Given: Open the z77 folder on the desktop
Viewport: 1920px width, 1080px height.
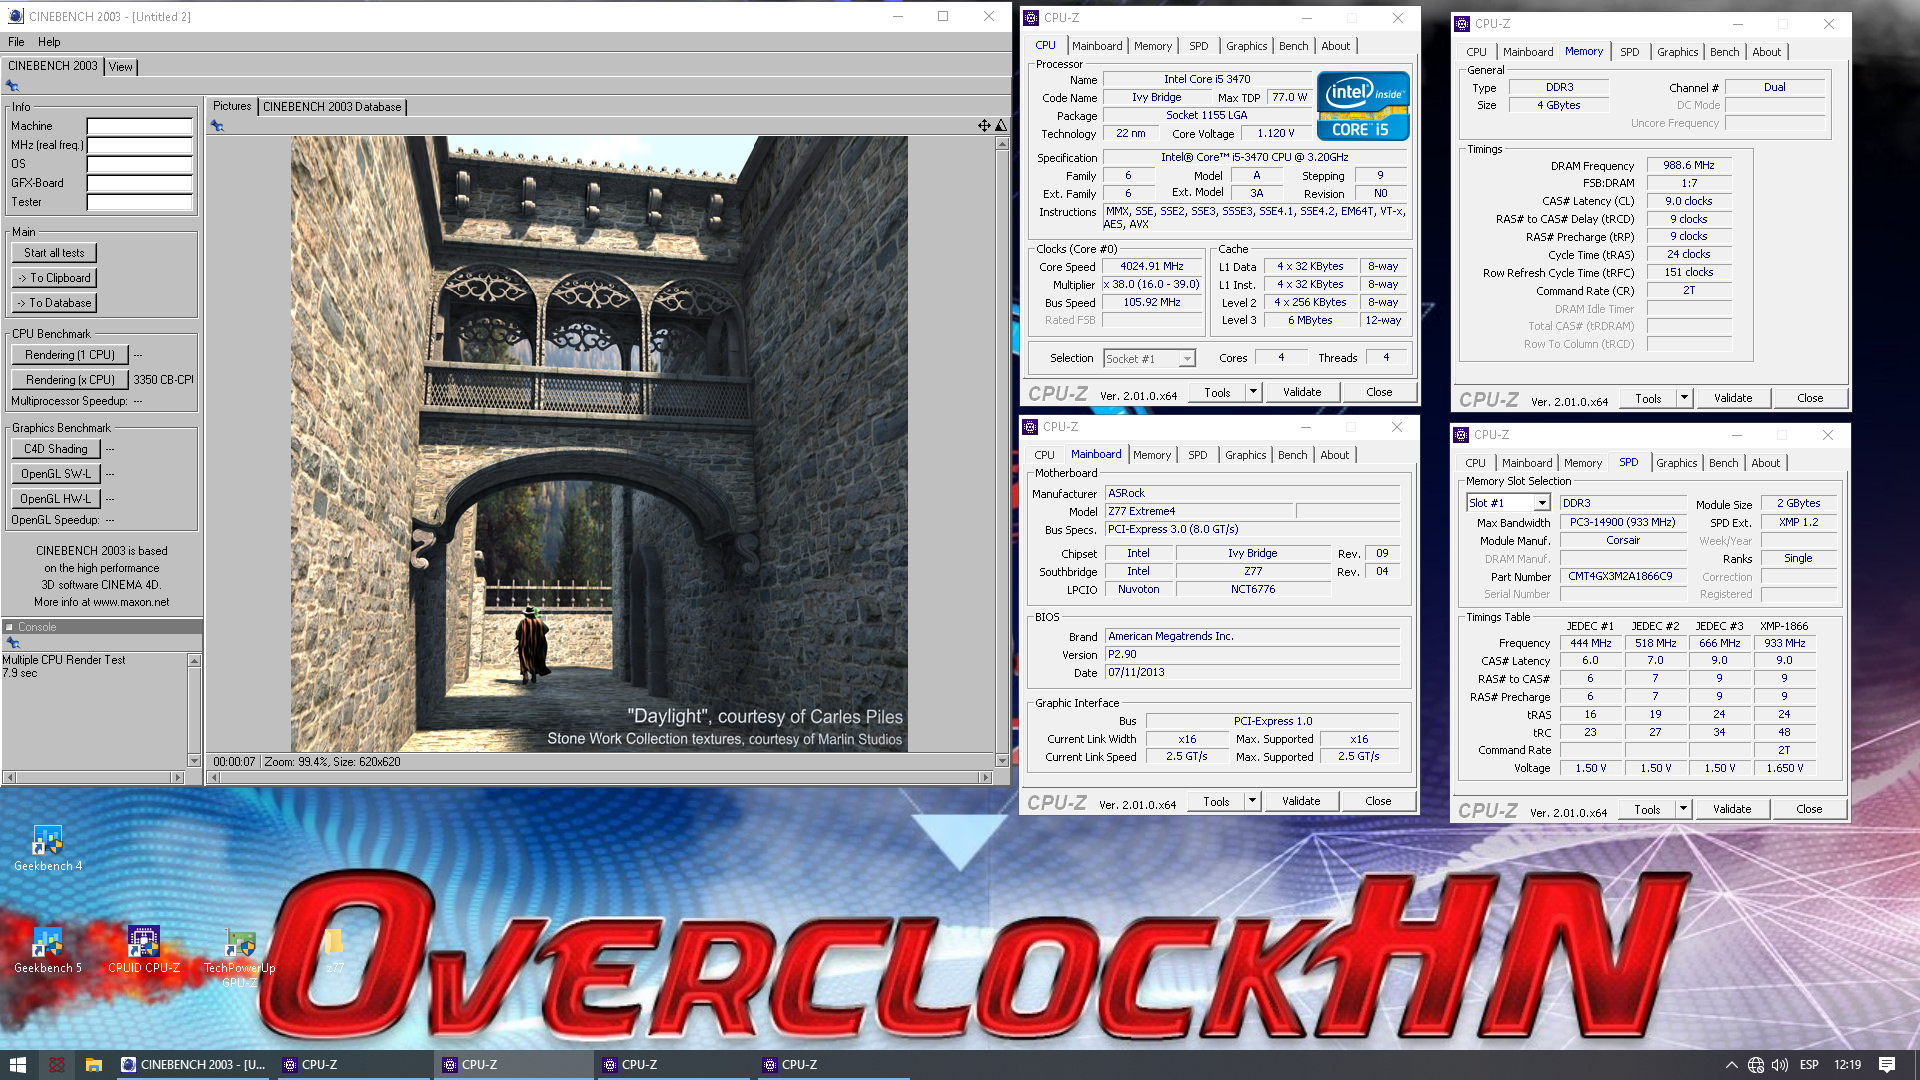Looking at the screenshot, I should tap(335, 950).
